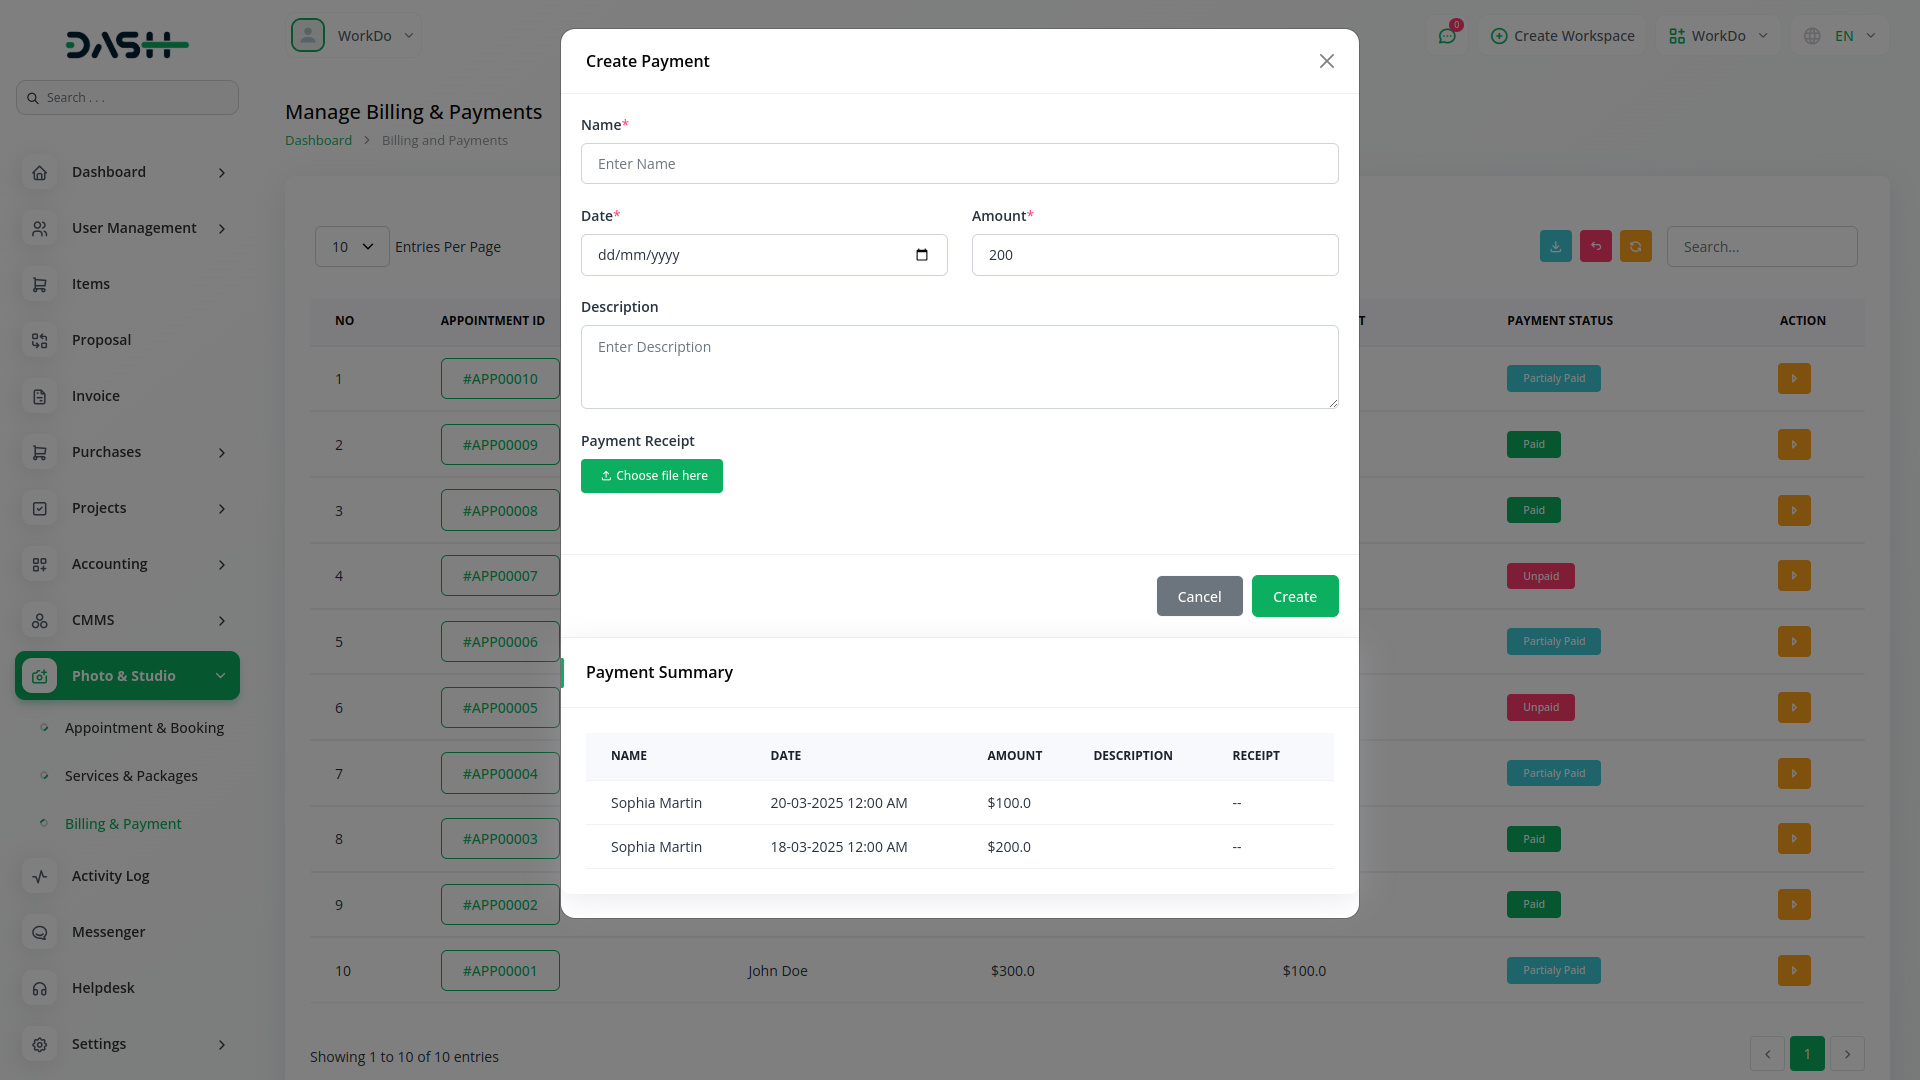Open Activity Log from sidebar

110,876
